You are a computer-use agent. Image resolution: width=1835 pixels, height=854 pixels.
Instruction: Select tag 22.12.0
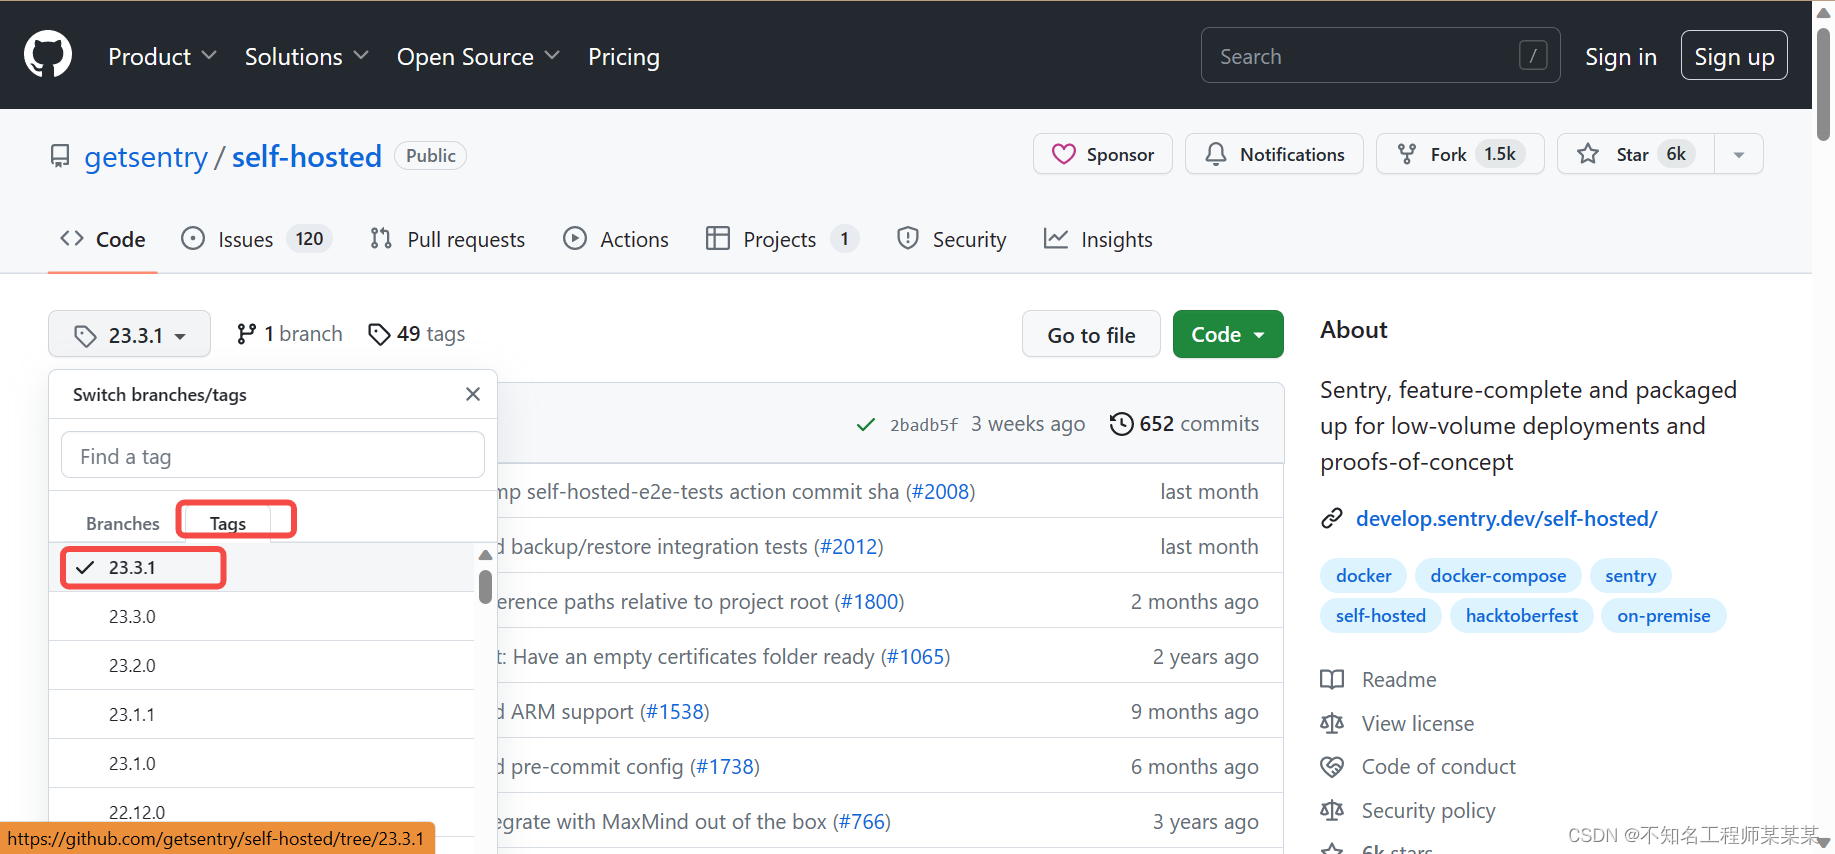(261, 812)
